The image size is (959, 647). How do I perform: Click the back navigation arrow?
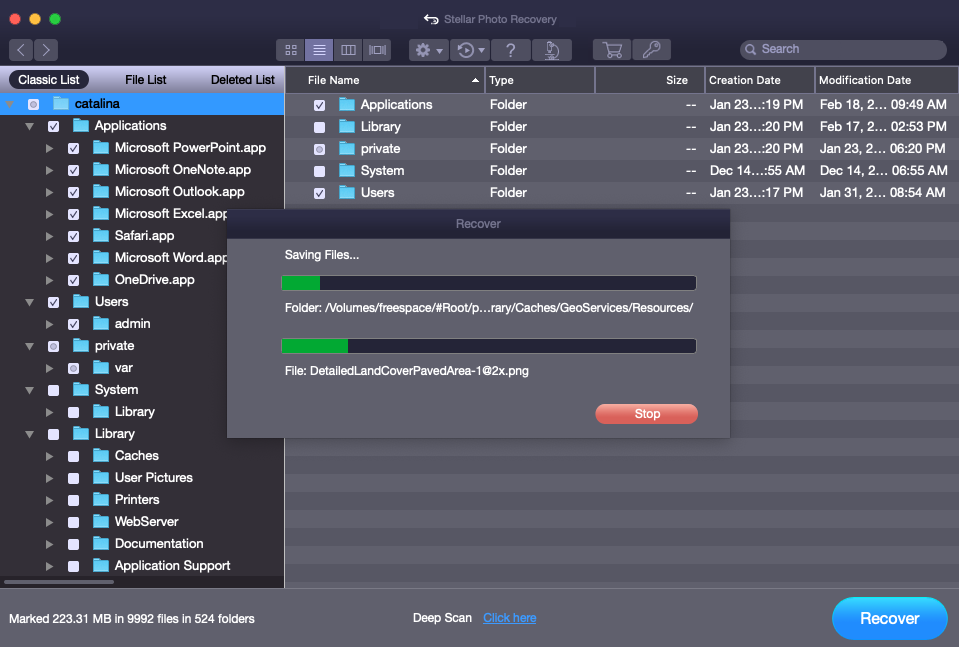pos(21,50)
